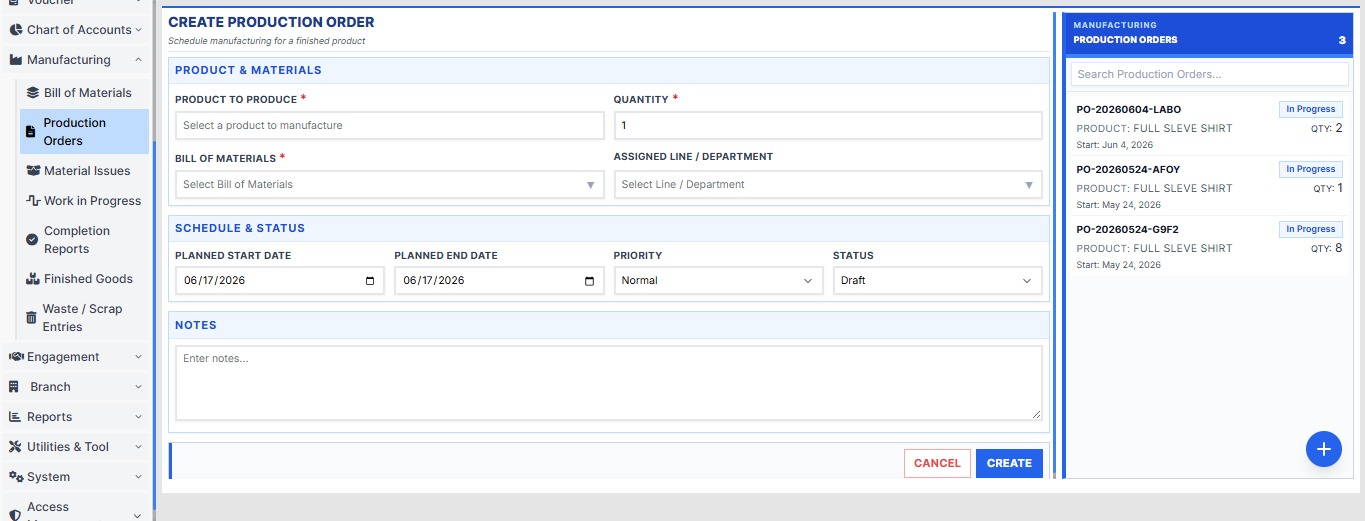
Task: Click the Engagement handshake icon
Action: pyautogui.click(x=16, y=357)
